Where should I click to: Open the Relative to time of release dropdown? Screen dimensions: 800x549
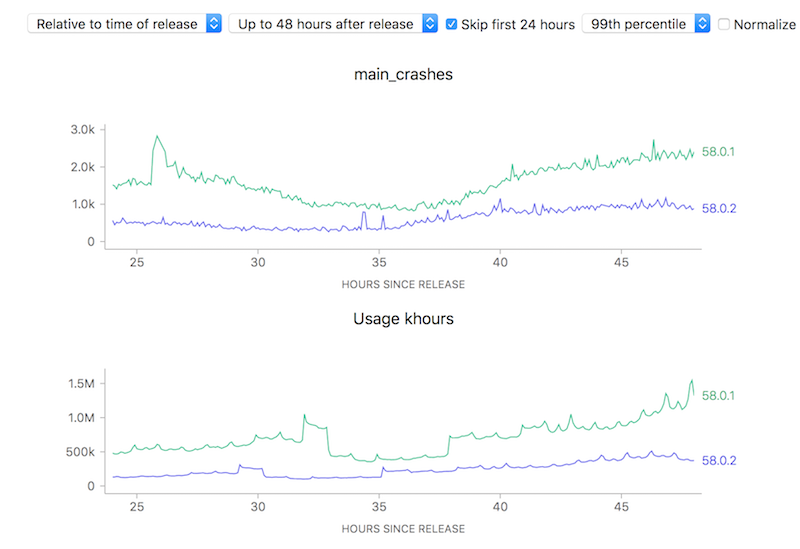coord(117,23)
